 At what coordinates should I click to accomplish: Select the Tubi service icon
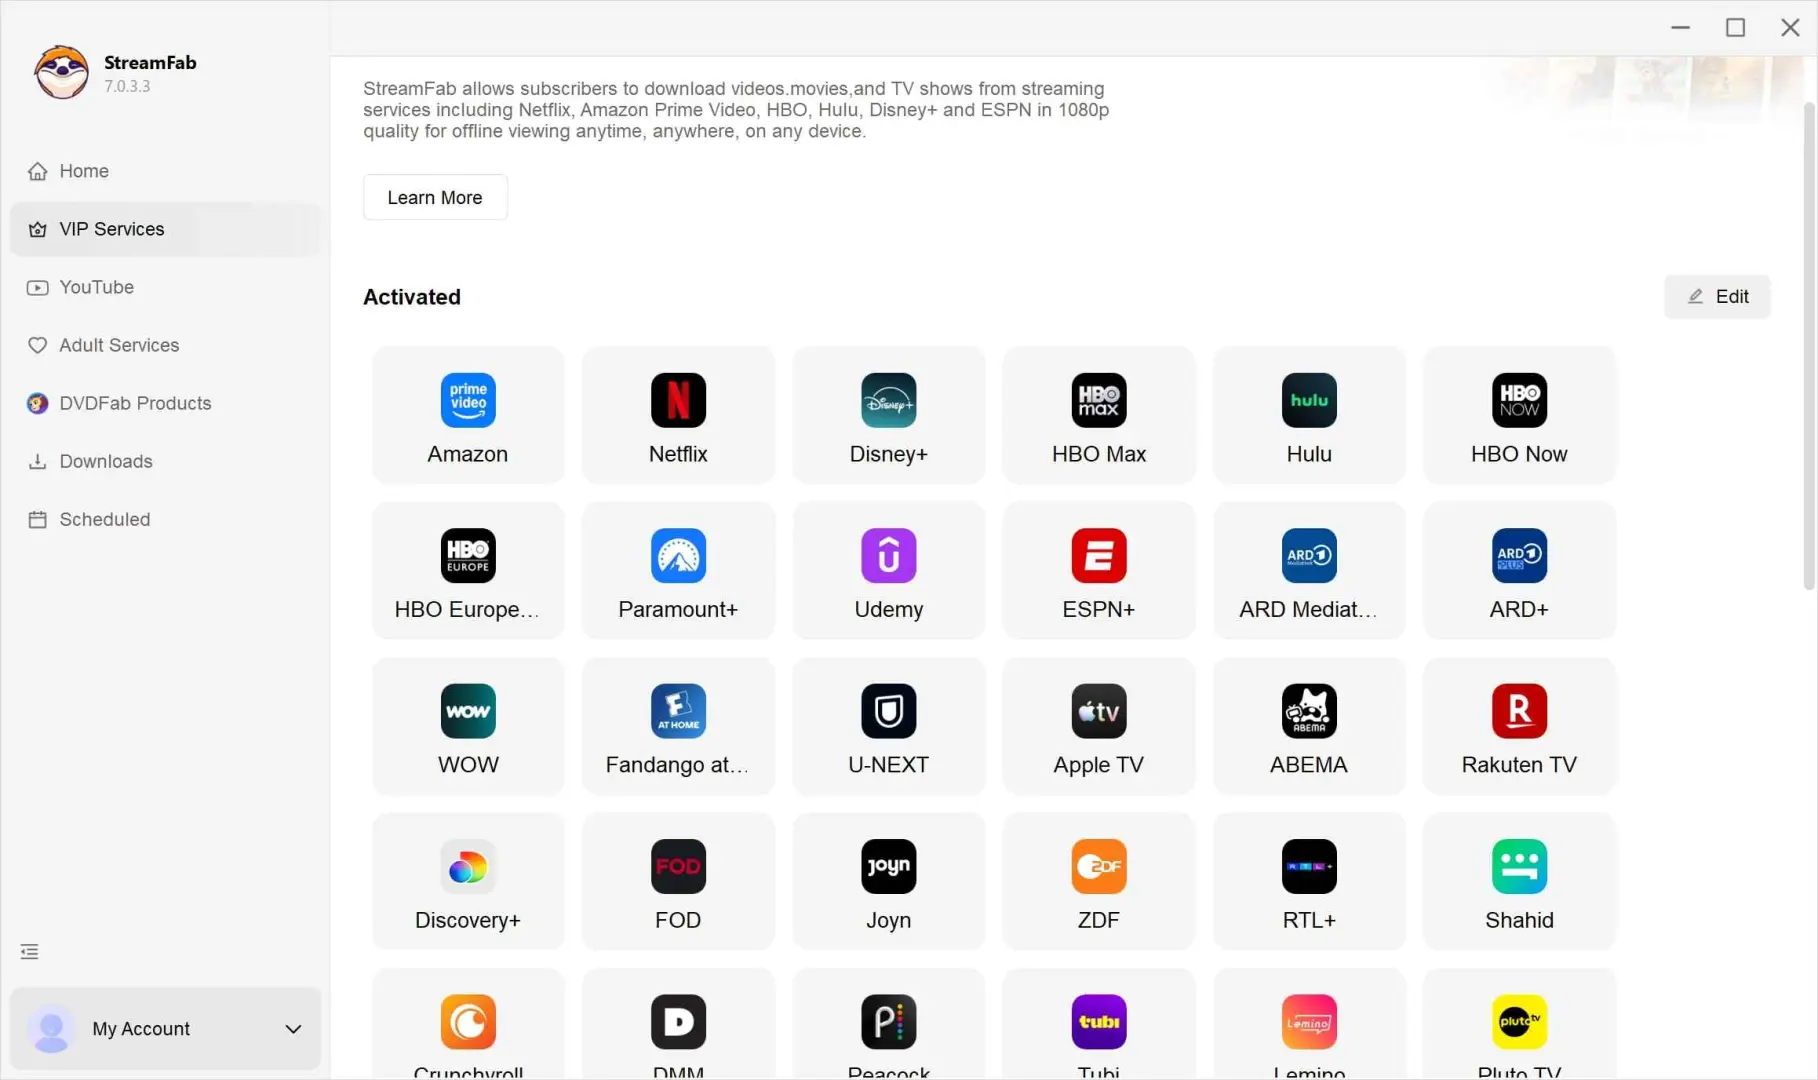point(1099,1022)
